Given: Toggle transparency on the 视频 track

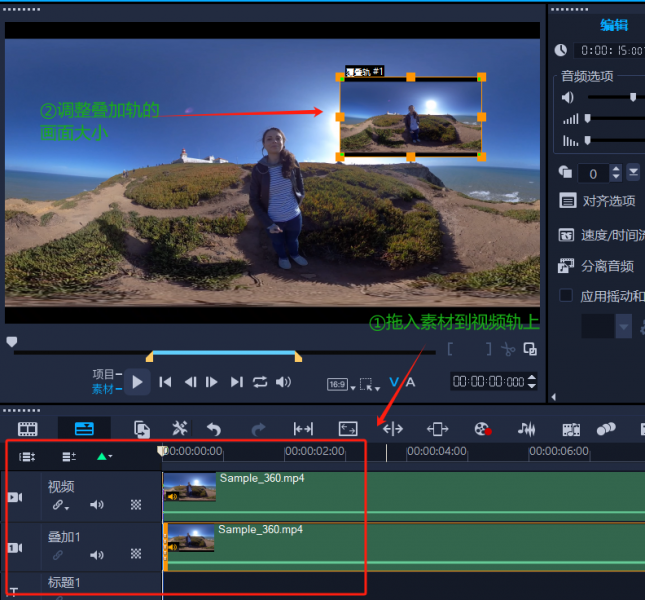Looking at the screenshot, I should [136, 506].
